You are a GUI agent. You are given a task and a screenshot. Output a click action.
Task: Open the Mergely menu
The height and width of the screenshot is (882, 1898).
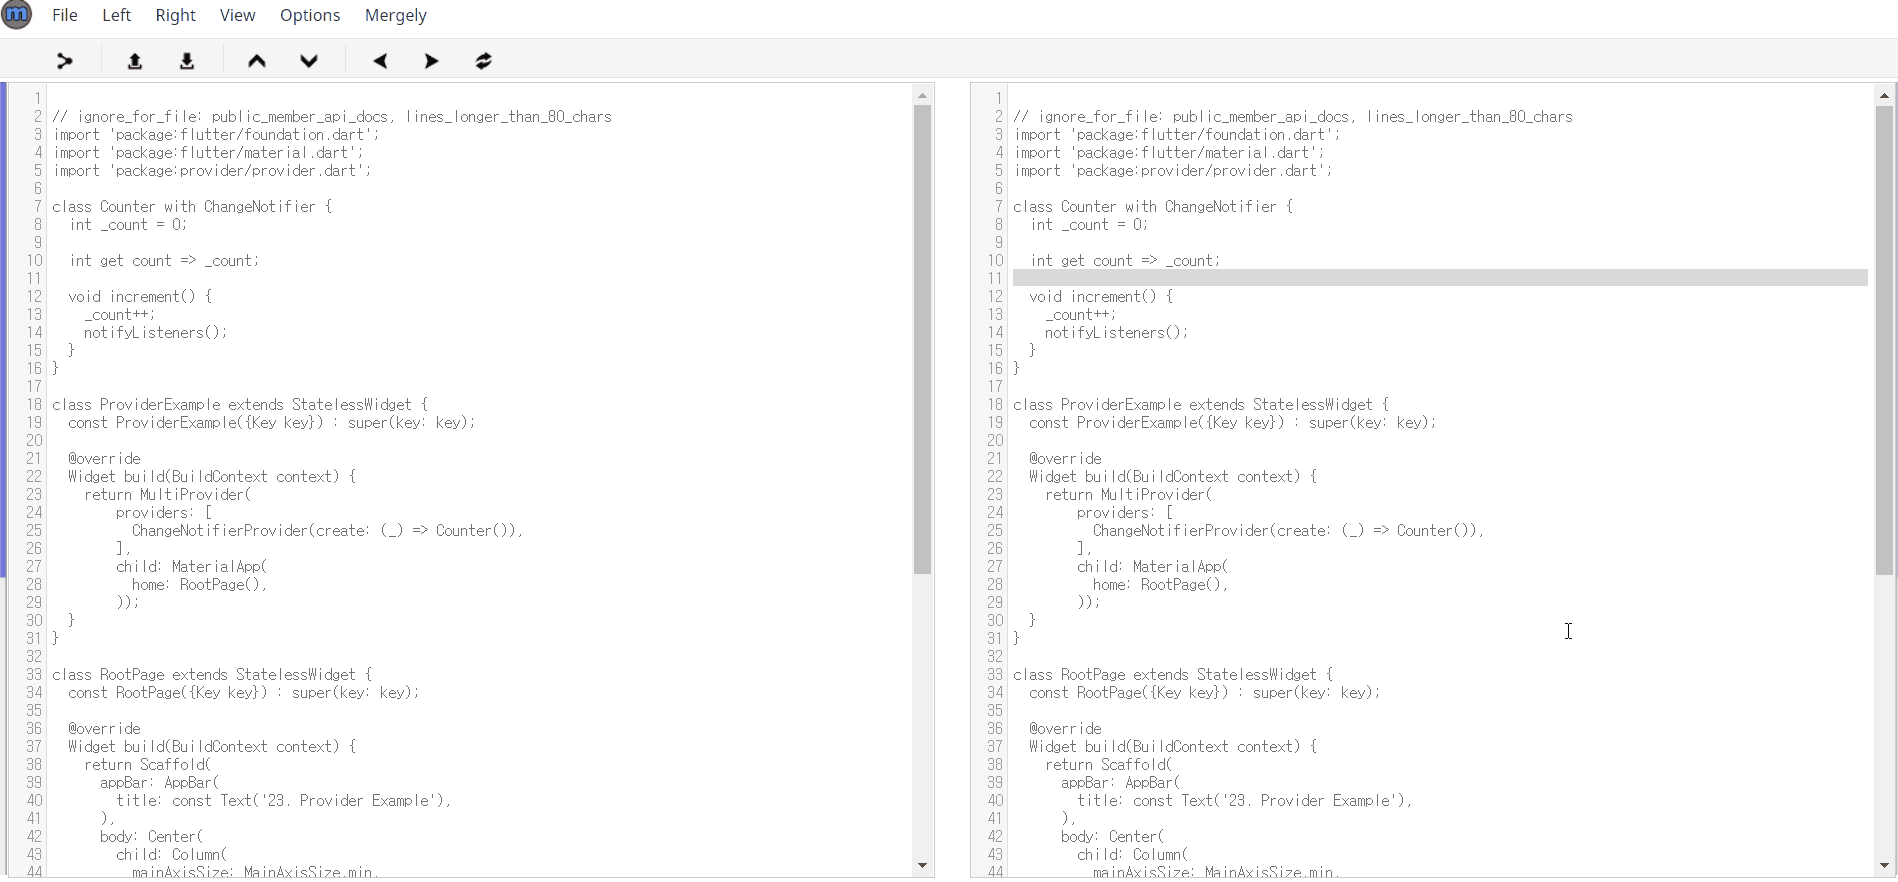click(396, 15)
